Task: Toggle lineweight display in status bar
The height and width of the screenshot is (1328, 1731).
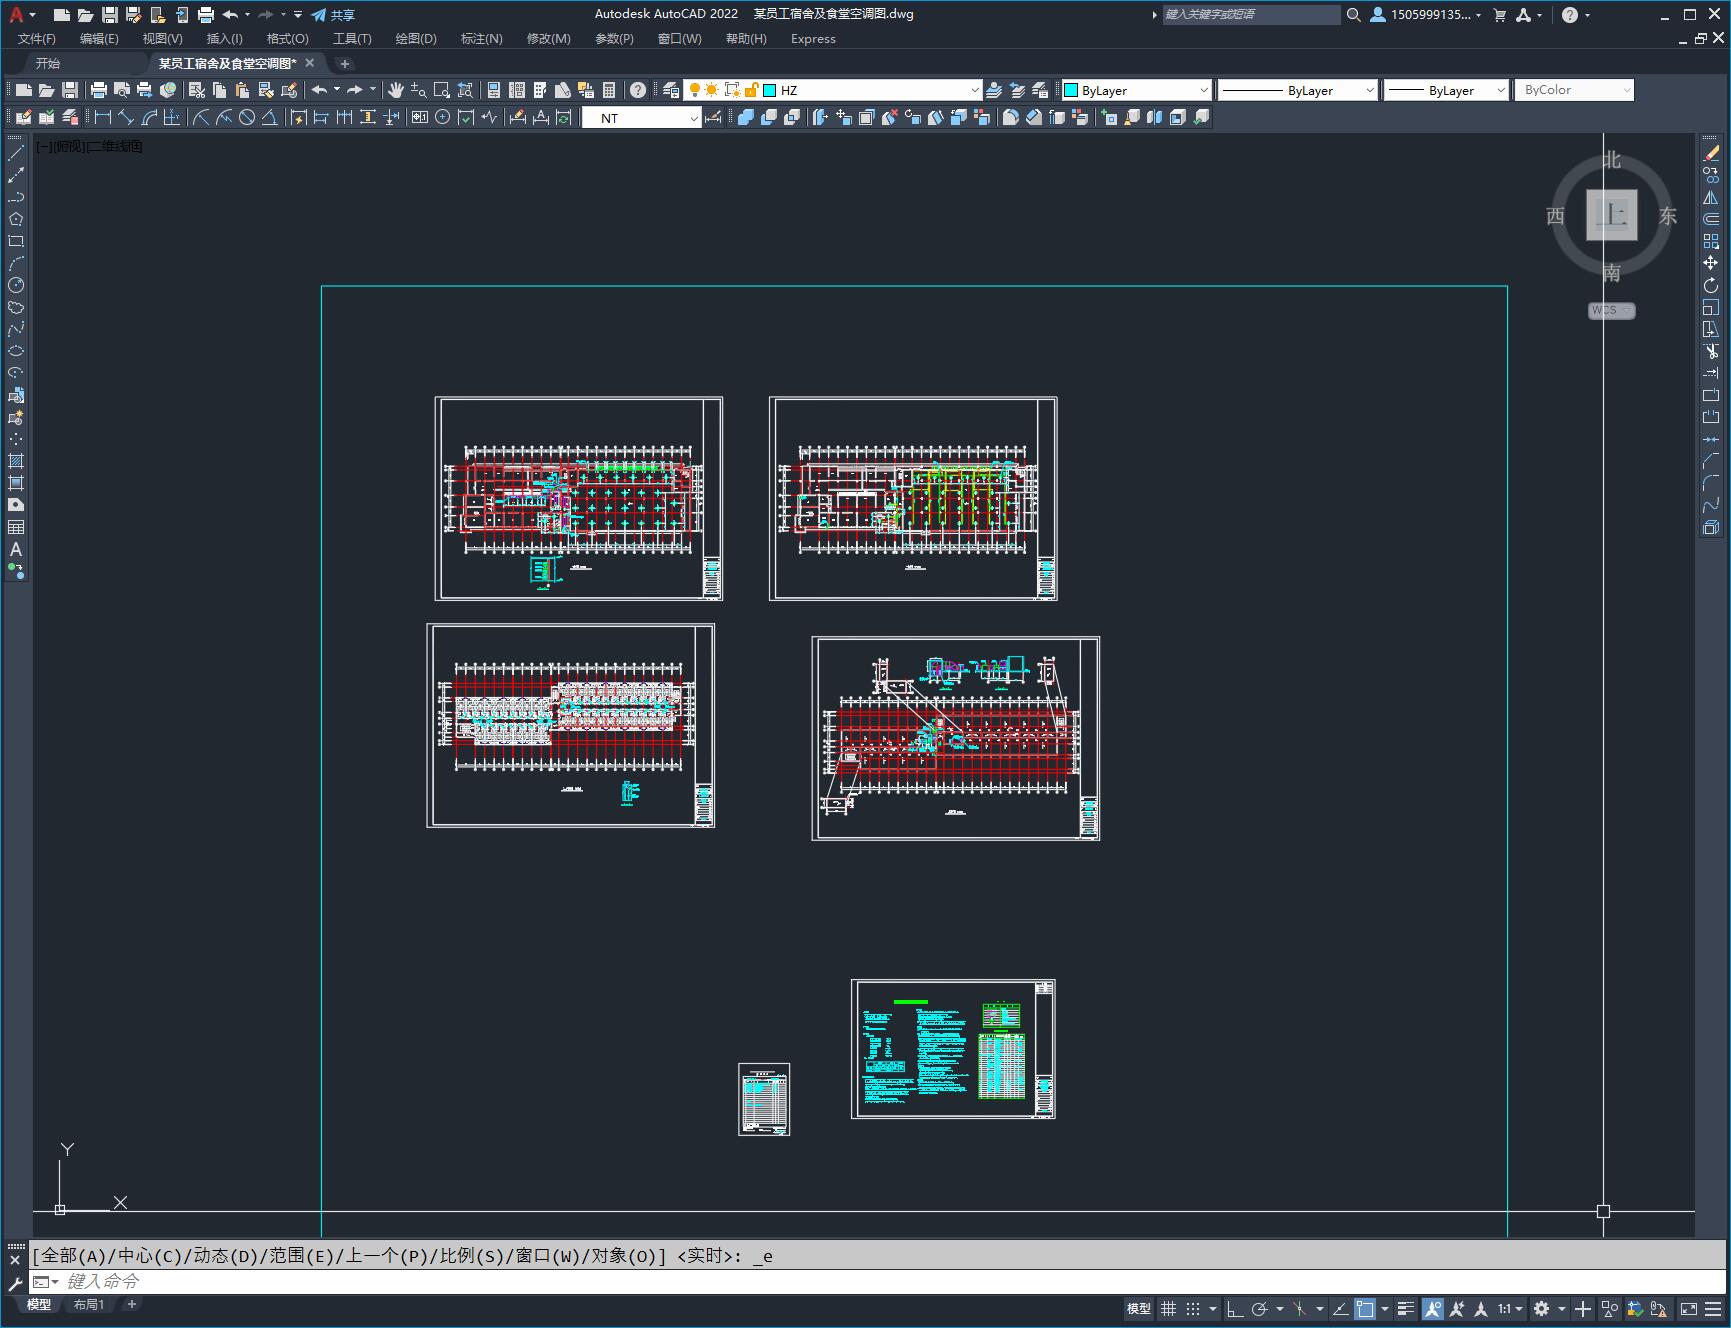Action: click(x=1406, y=1308)
